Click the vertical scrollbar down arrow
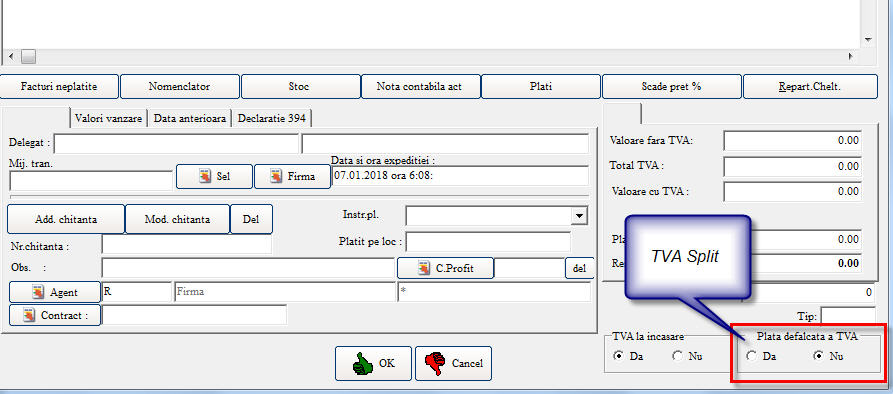Viewport: 893px width, 394px height. coord(868,40)
